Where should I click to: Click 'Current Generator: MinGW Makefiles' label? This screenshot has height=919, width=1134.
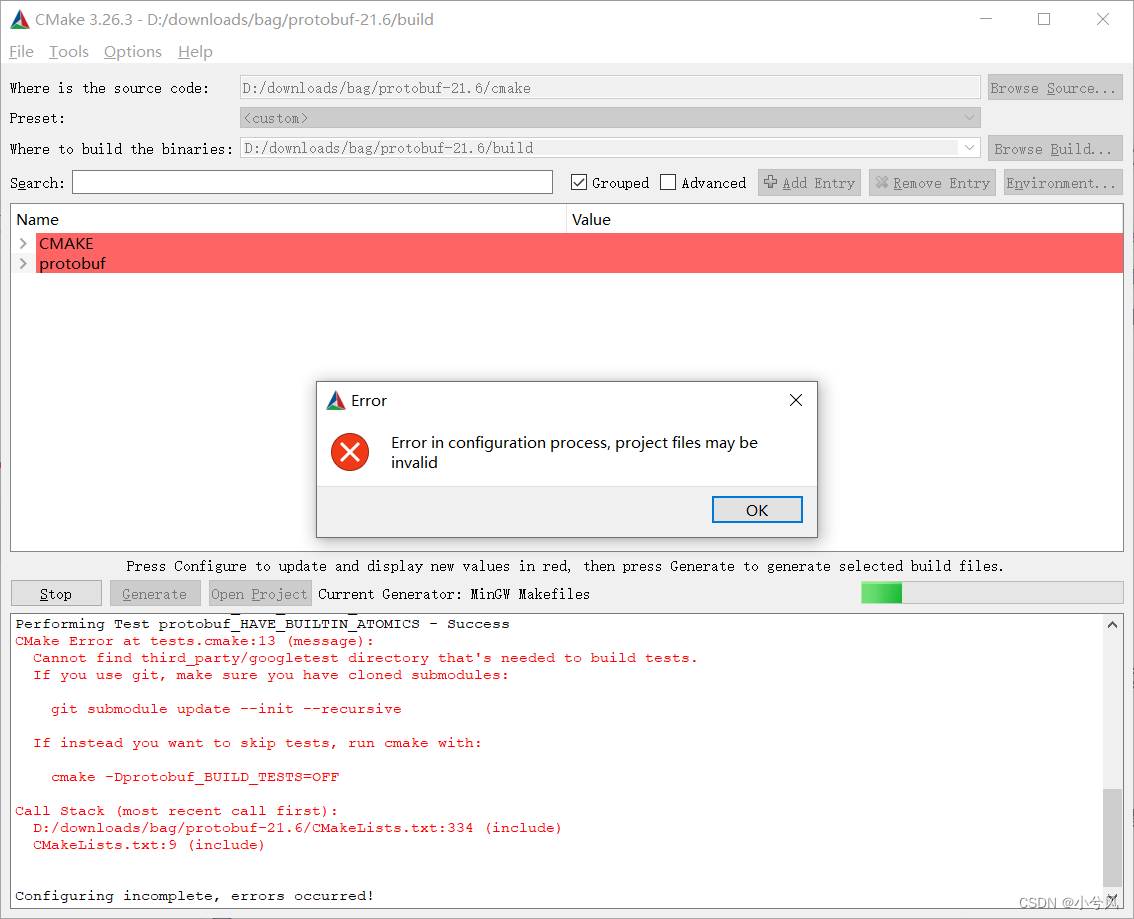pyautogui.click(x=453, y=594)
